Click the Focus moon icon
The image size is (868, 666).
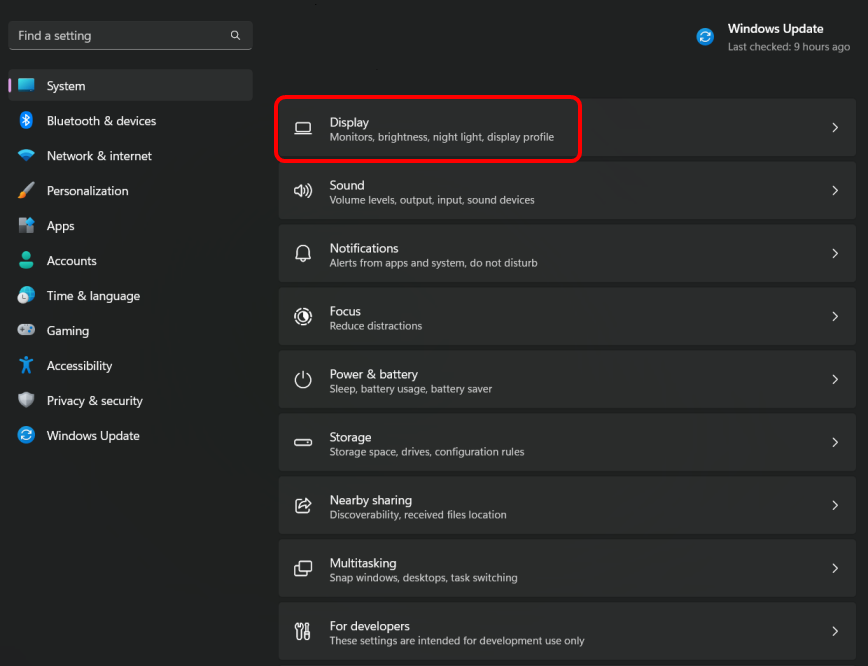(x=303, y=317)
